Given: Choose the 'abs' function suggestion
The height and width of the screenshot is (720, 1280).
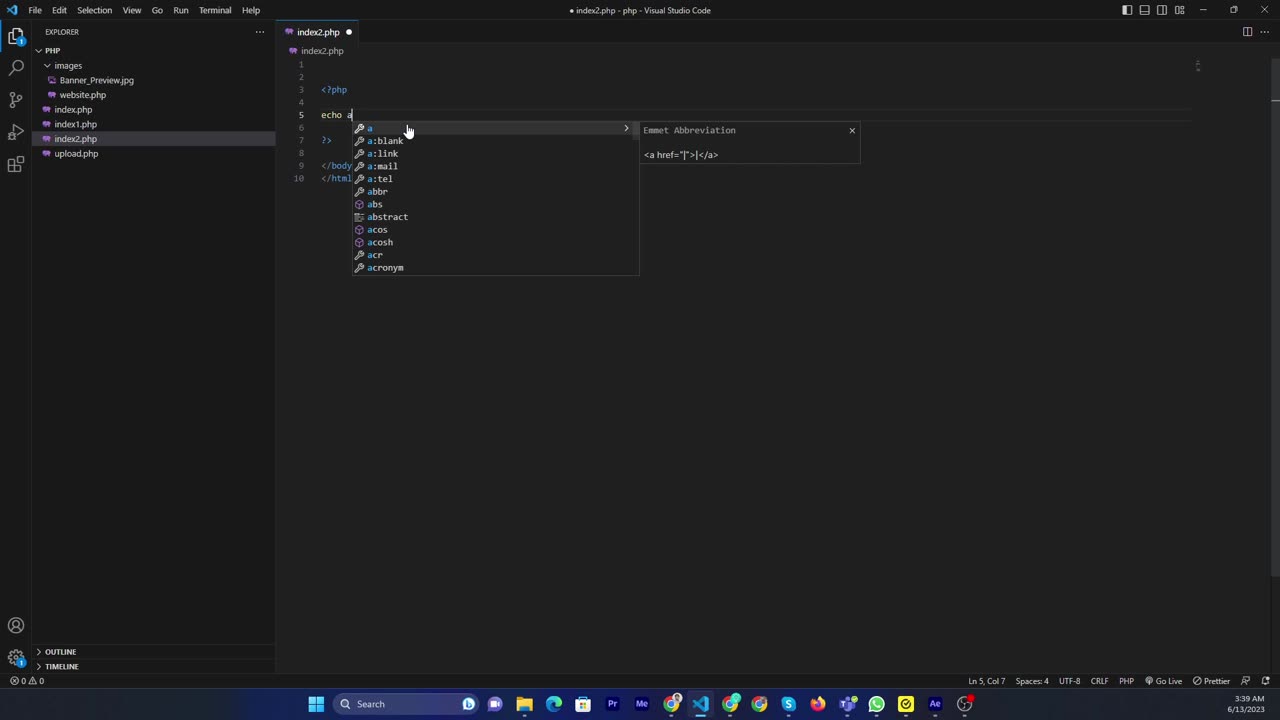Looking at the screenshot, I should 495,204.
